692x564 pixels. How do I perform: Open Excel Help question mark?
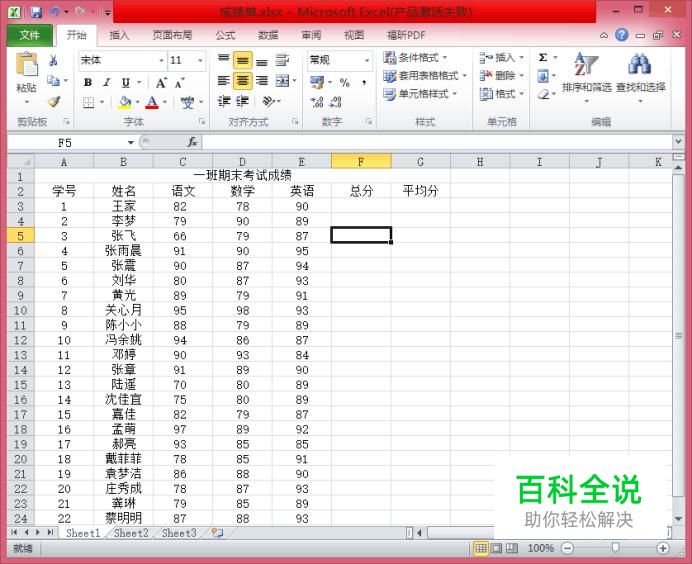tap(622, 35)
